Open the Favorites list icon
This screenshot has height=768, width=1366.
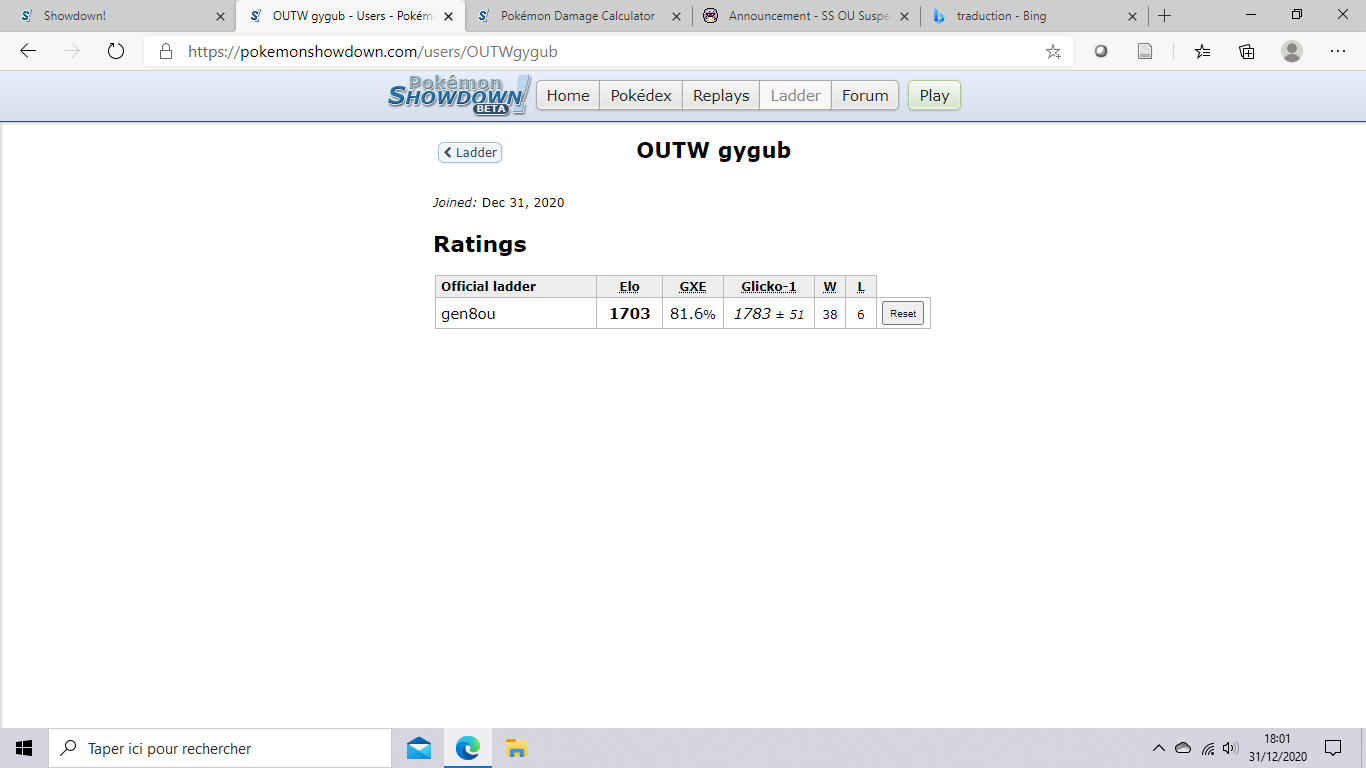pyautogui.click(x=1202, y=51)
